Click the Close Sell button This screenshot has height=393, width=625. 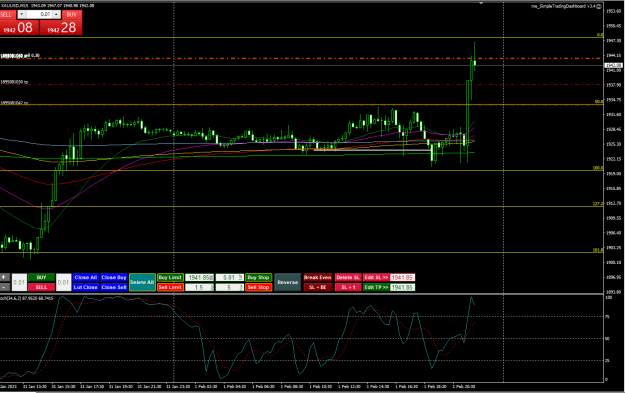(x=114, y=287)
